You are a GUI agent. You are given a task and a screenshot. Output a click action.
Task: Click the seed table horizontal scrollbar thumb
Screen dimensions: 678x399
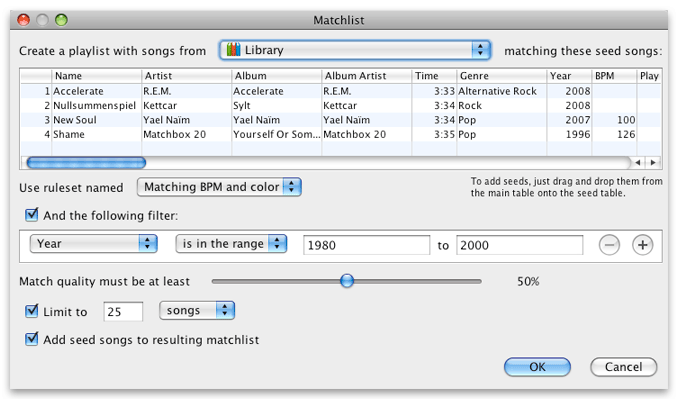tap(86, 163)
